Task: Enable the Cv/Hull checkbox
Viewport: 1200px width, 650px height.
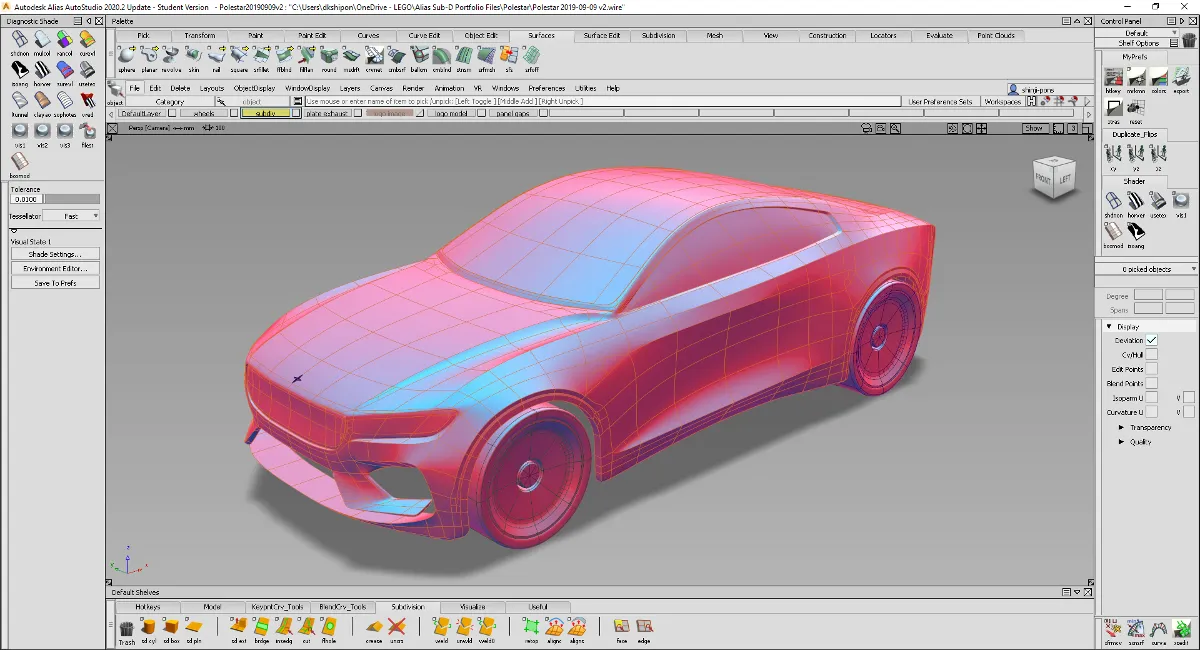Action: click(x=1152, y=355)
